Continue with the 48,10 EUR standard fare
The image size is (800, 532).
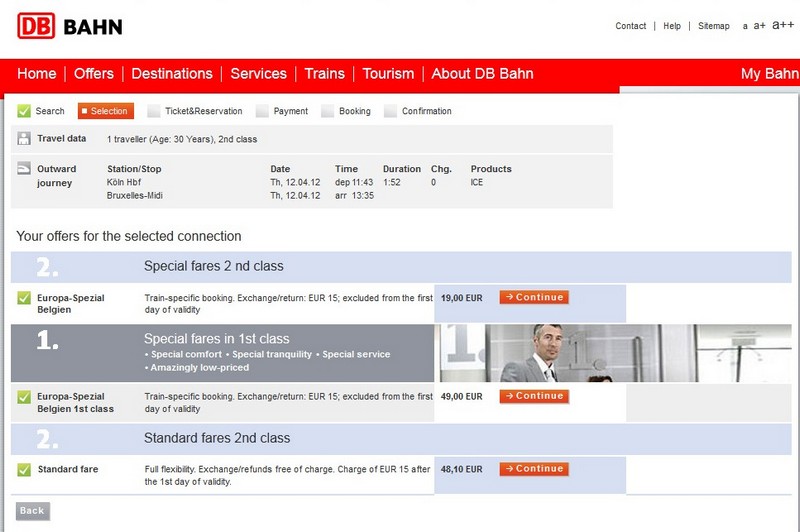click(533, 469)
